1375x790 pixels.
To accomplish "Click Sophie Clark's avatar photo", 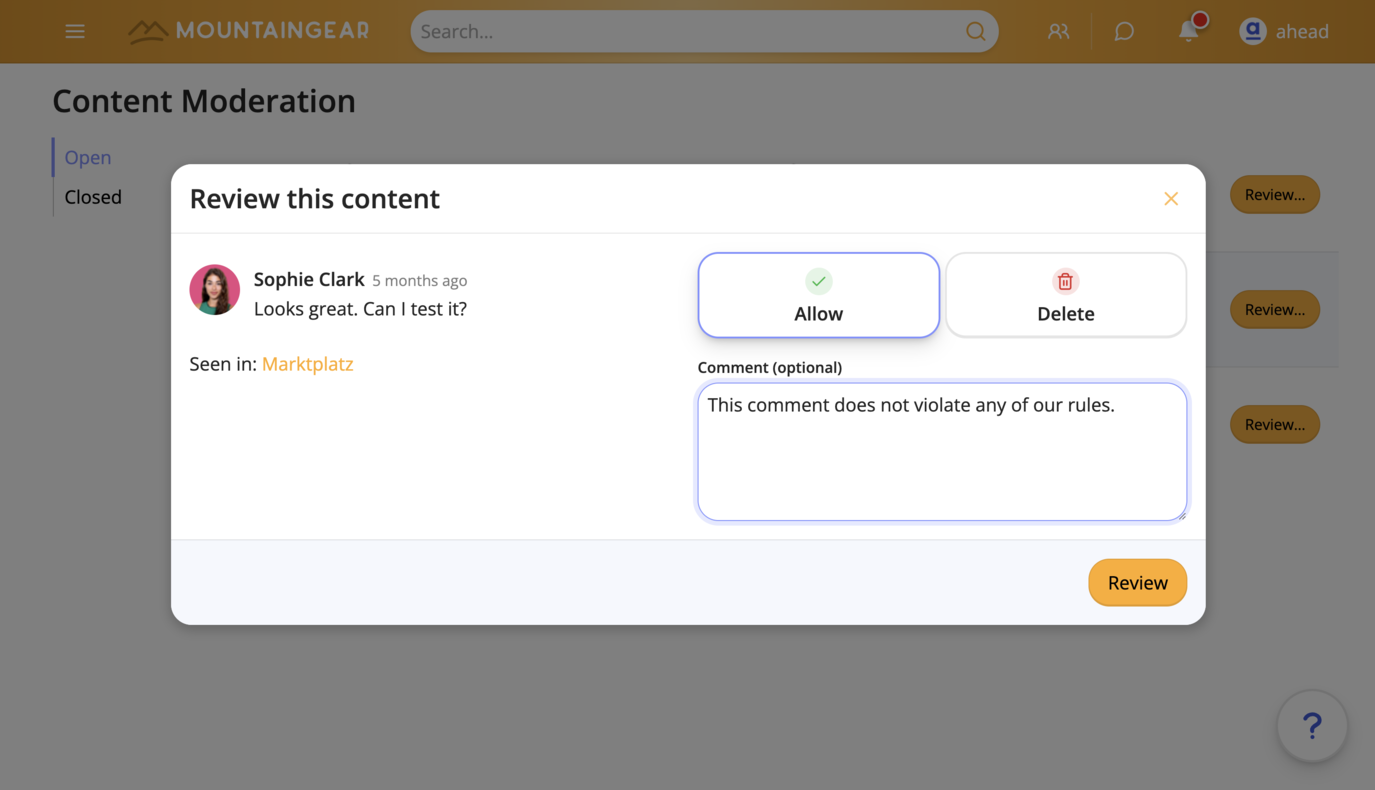I will click(215, 290).
